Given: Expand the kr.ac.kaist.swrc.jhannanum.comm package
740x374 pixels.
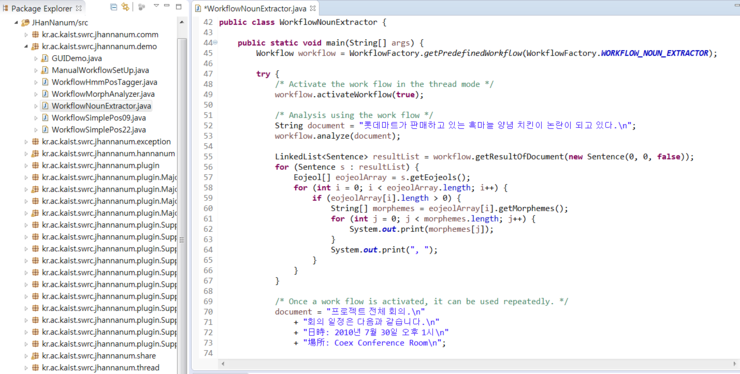Looking at the screenshot, I should point(26,34).
